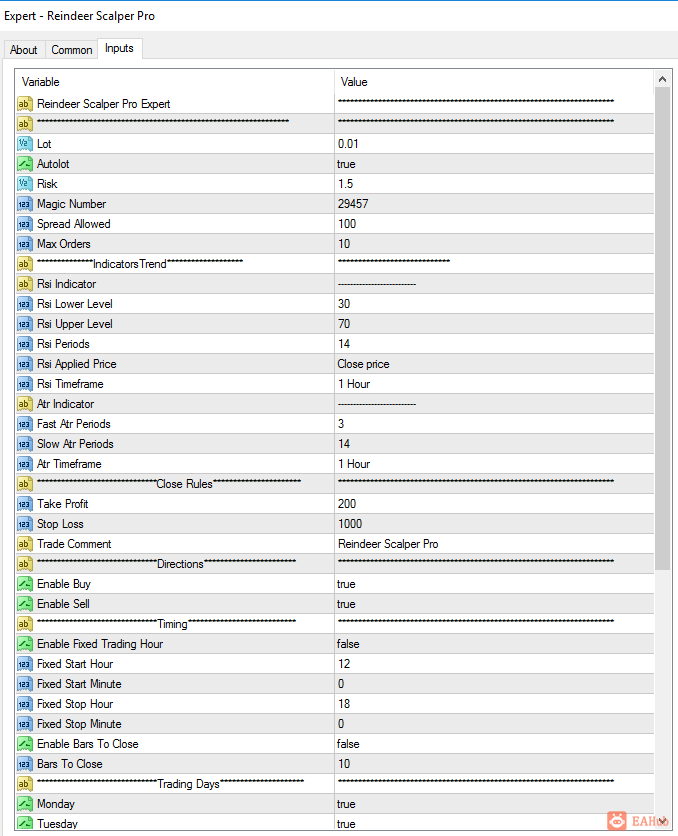
Task: Edit the Stop Loss value 1000
Action: click(x=494, y=524)
